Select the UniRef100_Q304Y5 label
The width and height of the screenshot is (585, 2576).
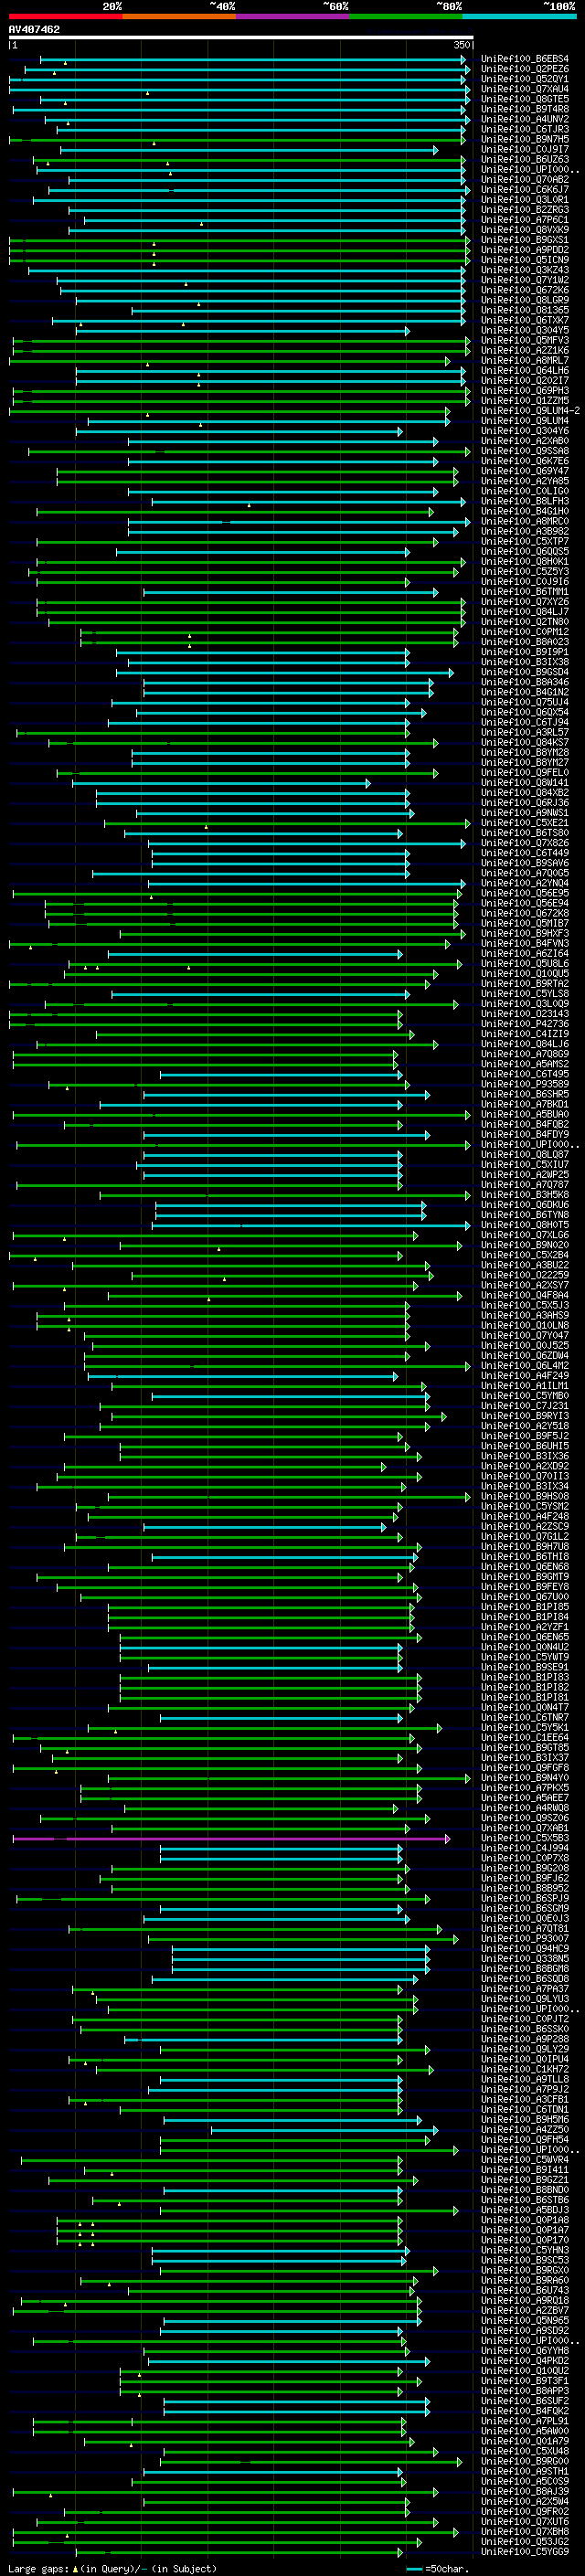(524, 331)
